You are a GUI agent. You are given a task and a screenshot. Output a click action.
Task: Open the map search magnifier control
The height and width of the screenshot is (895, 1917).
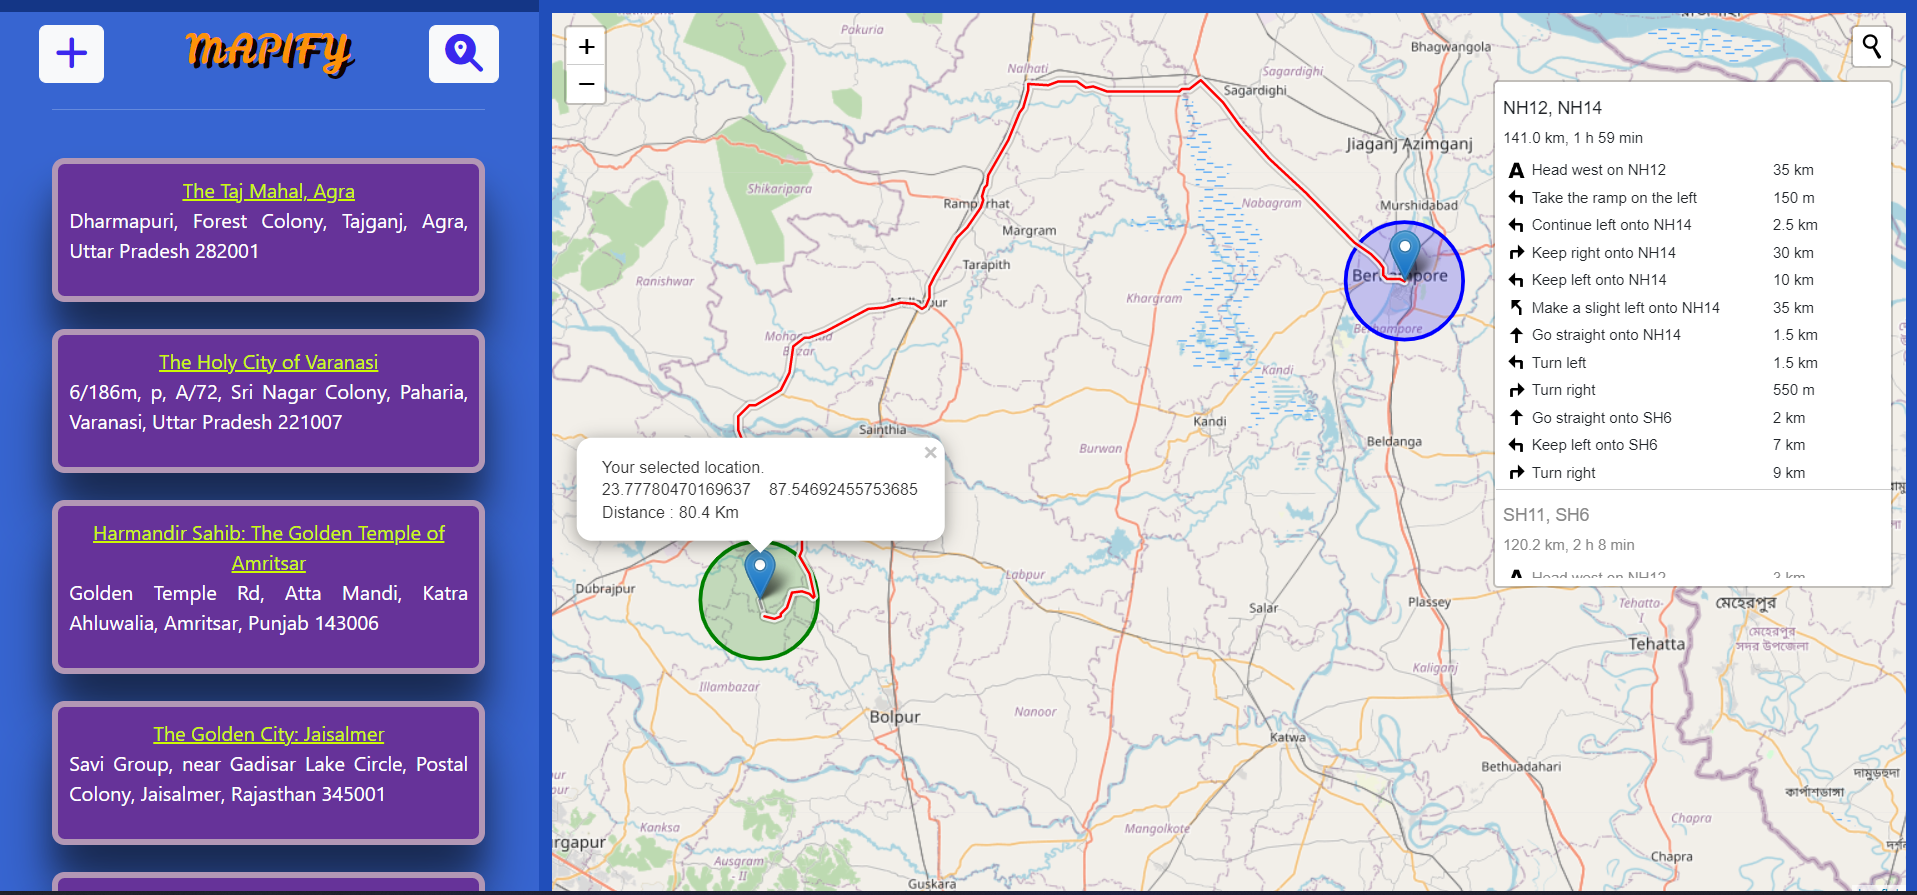point(1871,47)
